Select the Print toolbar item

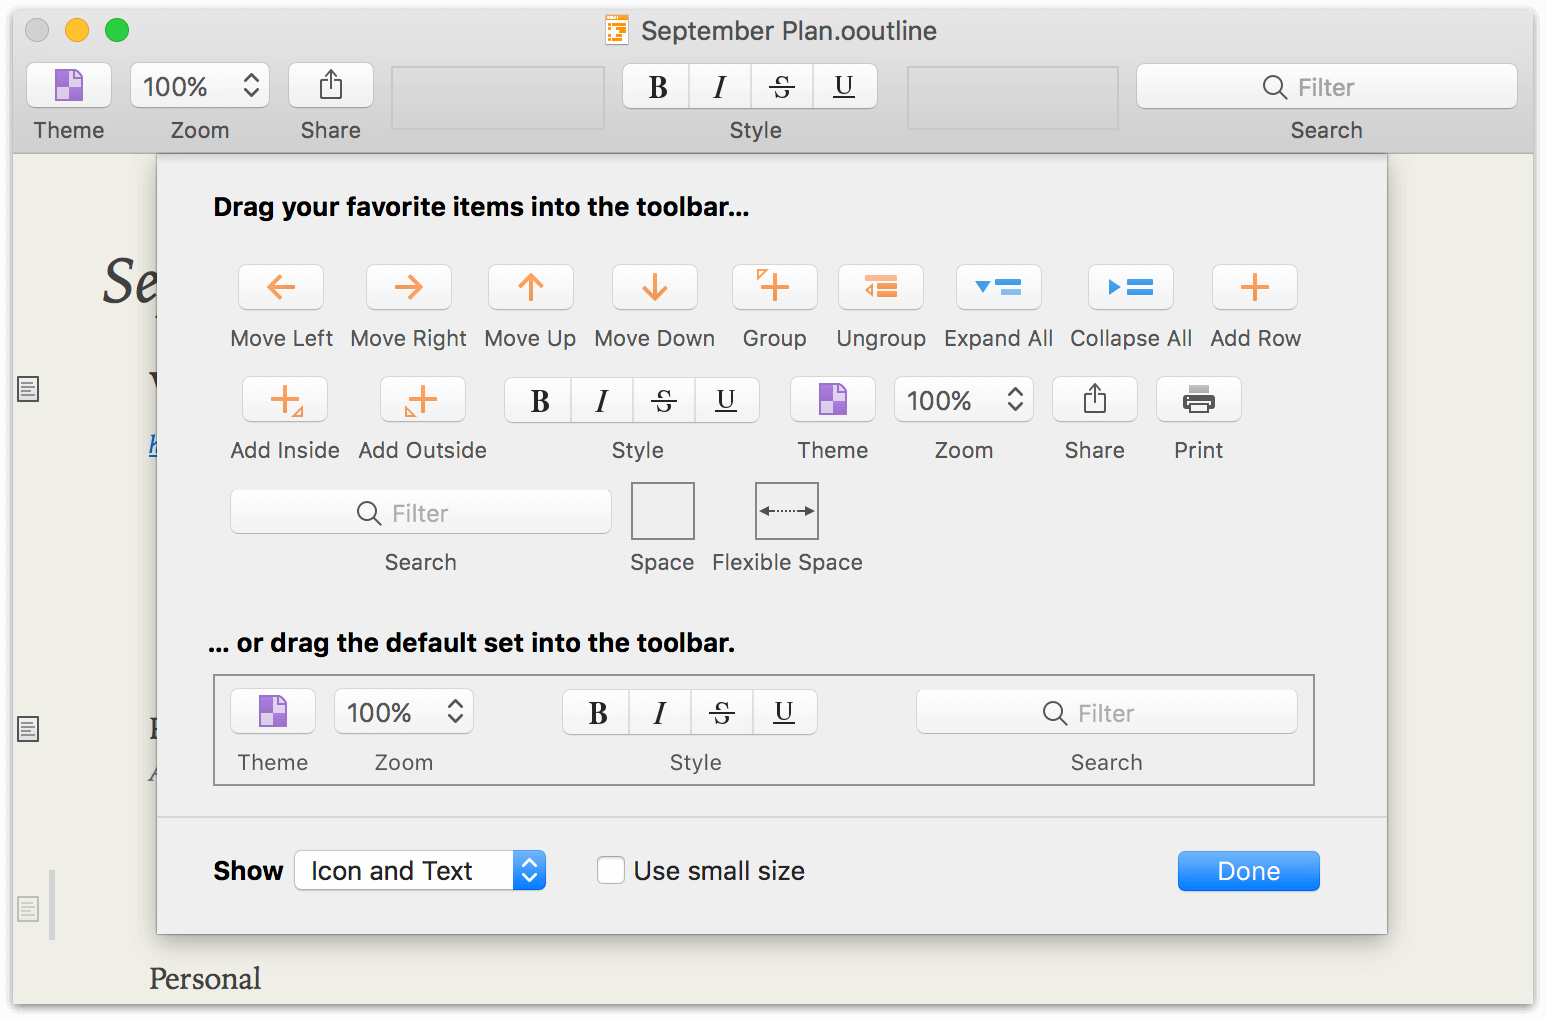click(1199, 400)
